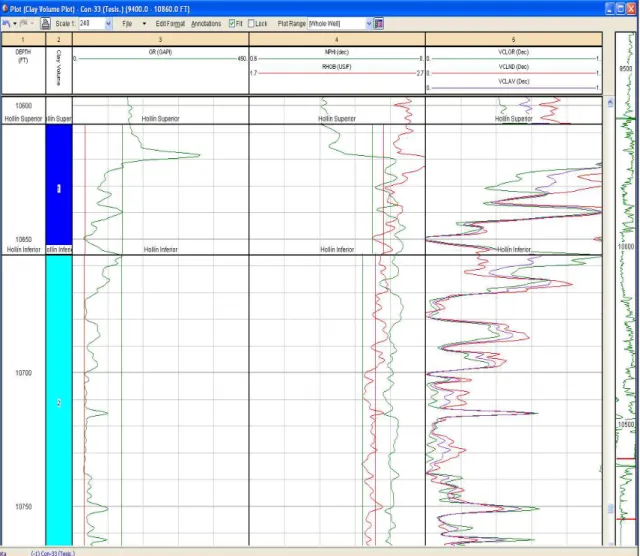
Task: Click the VCLND (Dec) curve header
Action: 513,67
